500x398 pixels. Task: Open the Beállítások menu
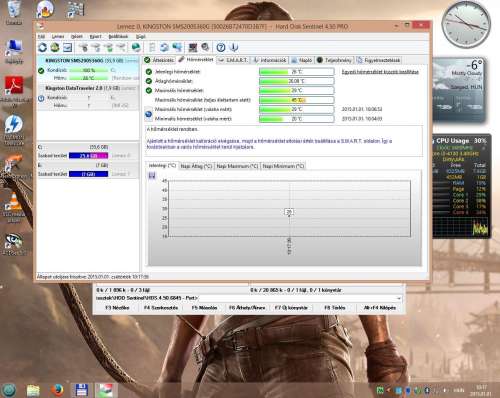tap(118, 36)
